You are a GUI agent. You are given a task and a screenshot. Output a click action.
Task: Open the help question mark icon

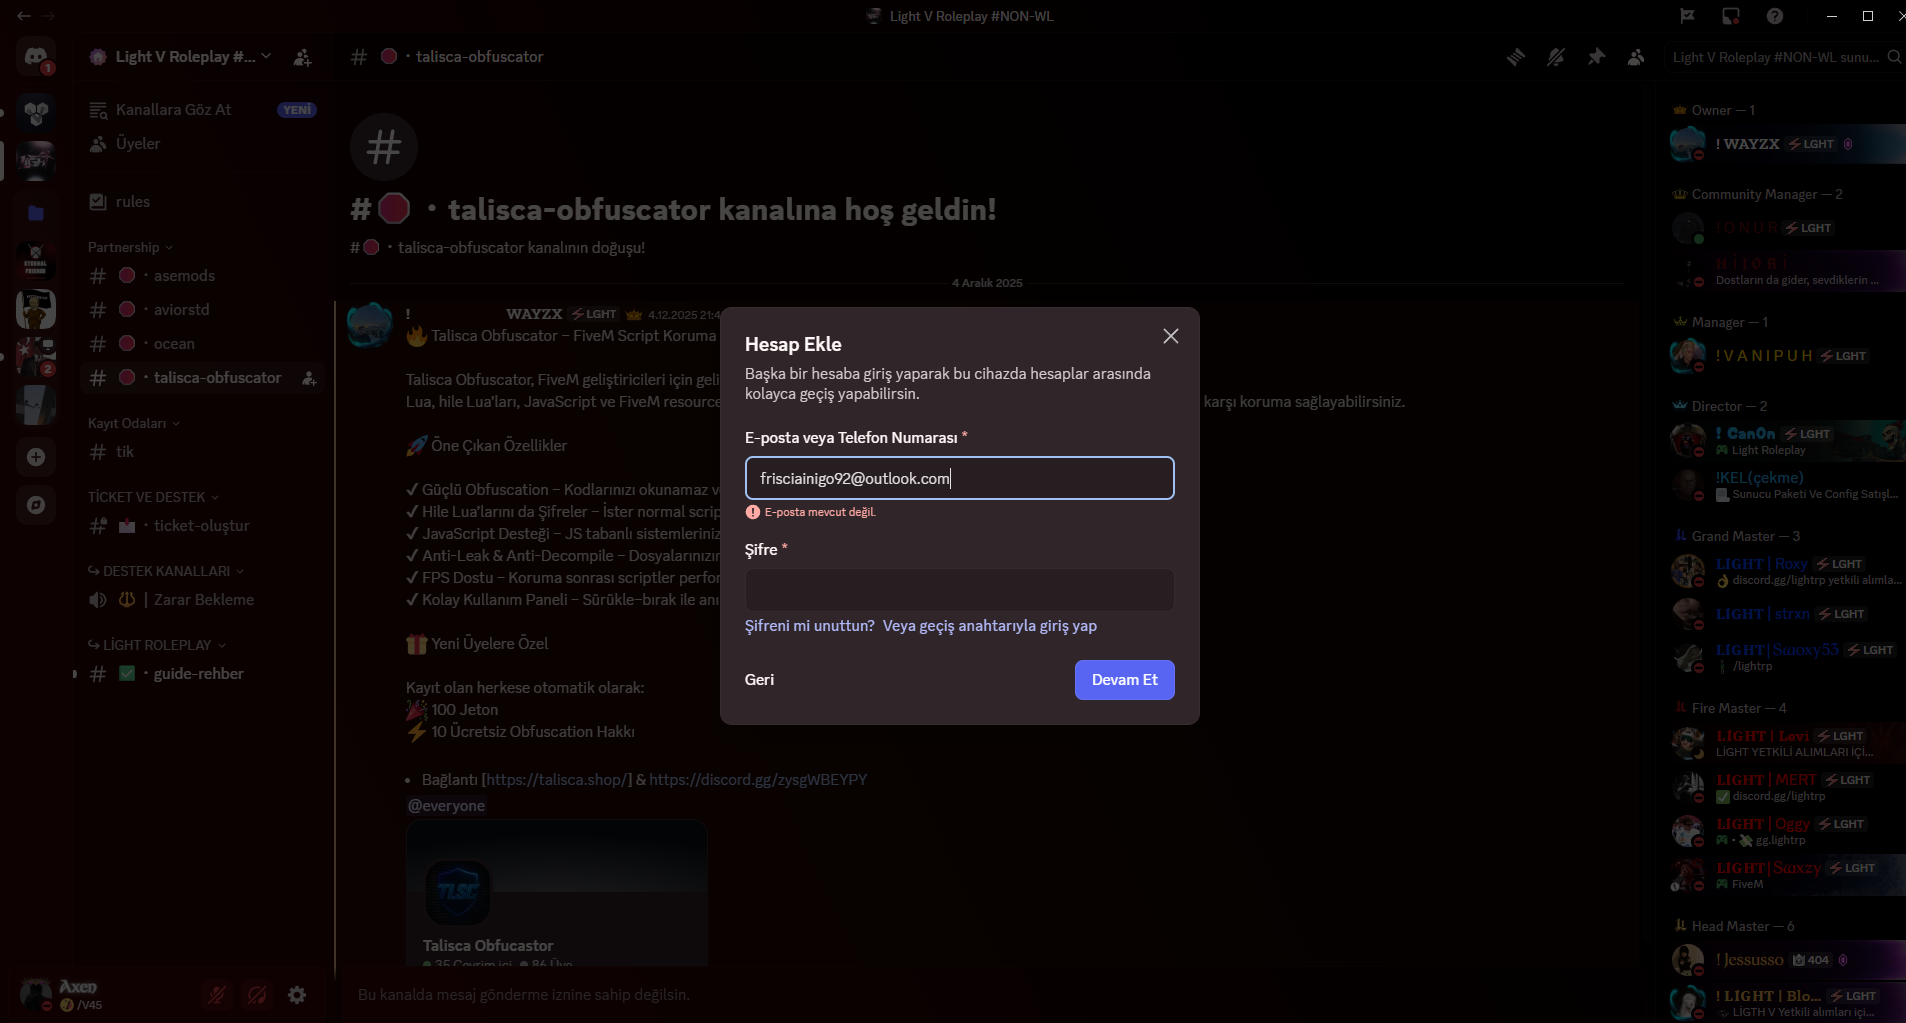pos(1775,16)
